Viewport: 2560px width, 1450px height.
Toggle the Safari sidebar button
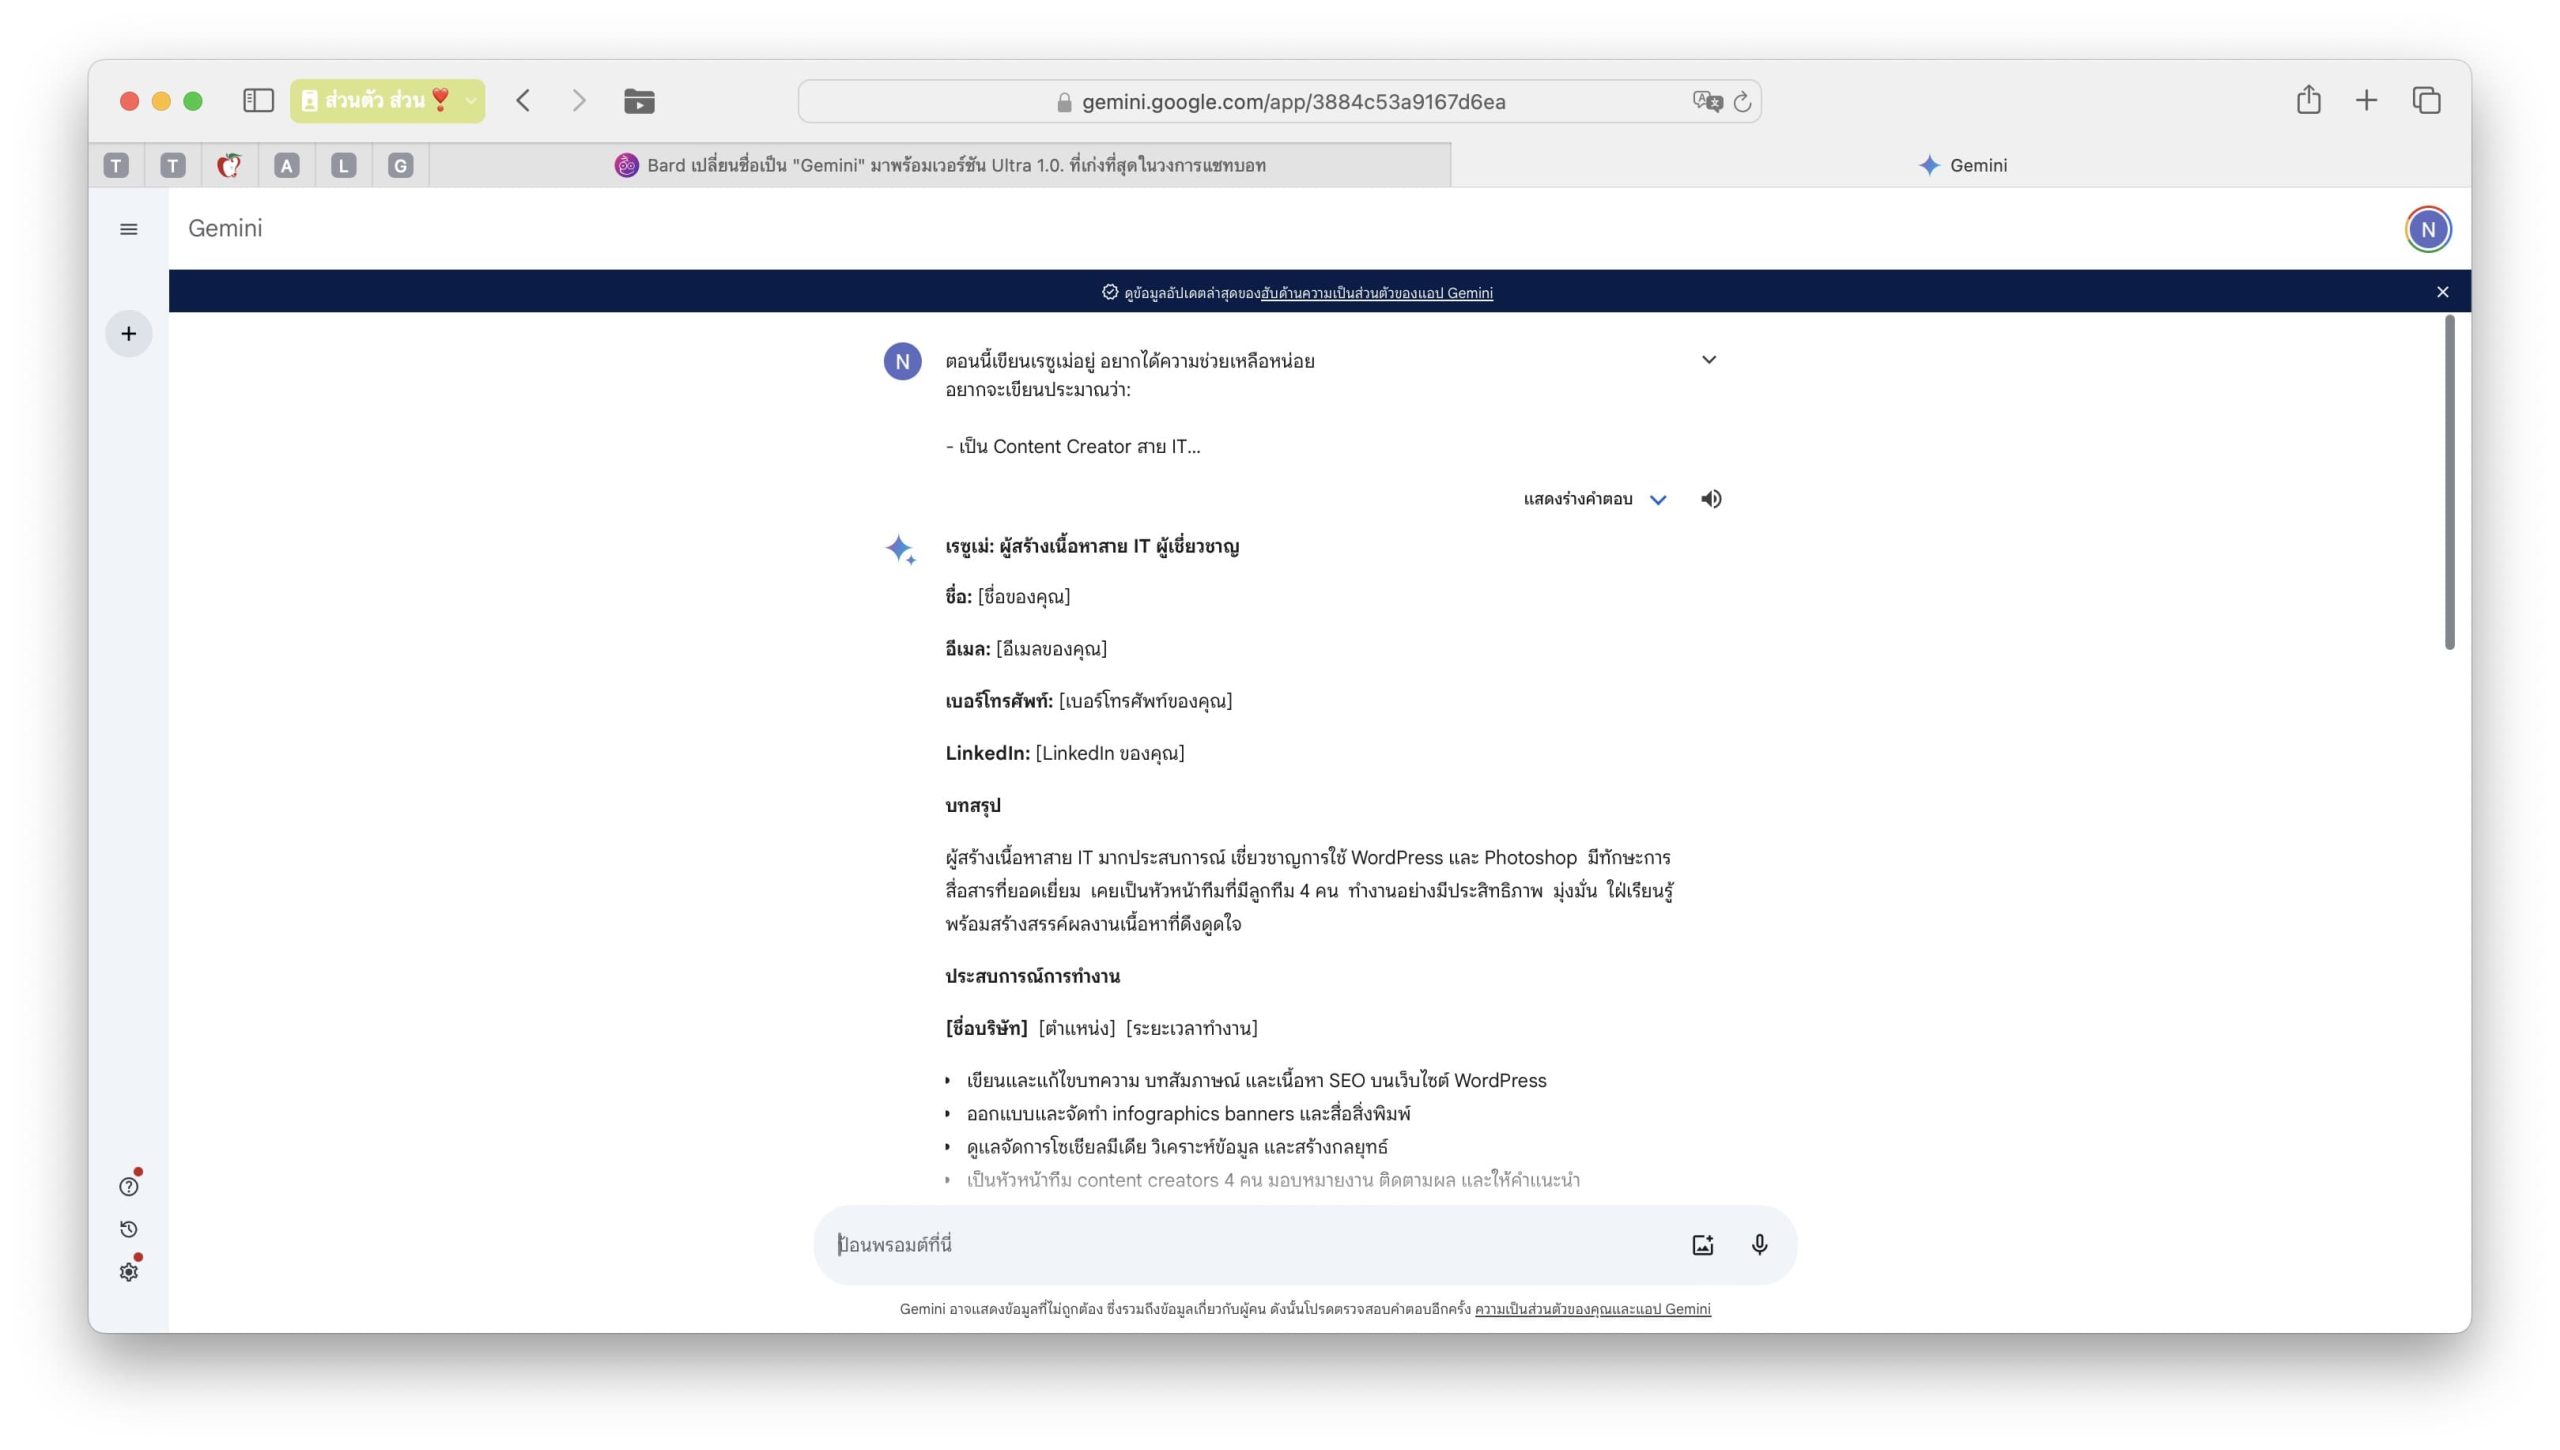[x=258, y=100]
